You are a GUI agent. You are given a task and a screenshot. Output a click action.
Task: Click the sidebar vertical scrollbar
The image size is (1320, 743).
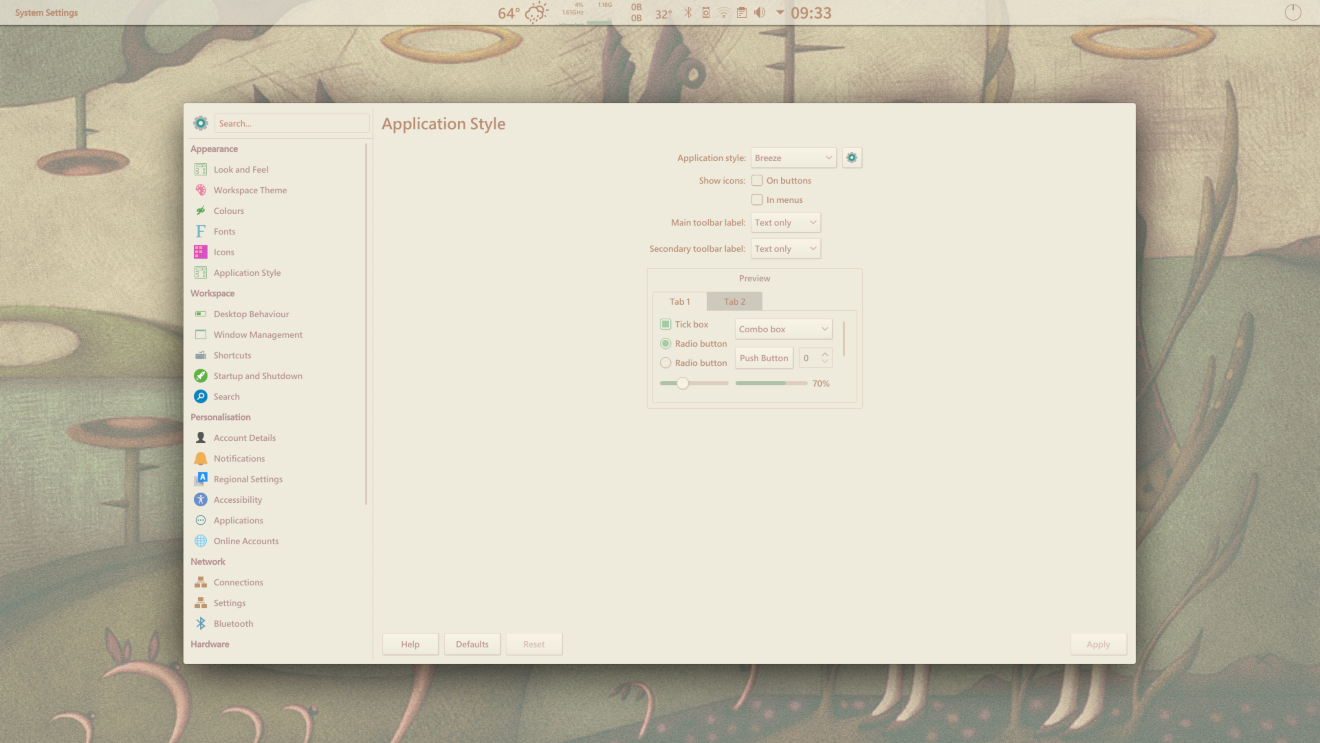[x=366, y=323]
